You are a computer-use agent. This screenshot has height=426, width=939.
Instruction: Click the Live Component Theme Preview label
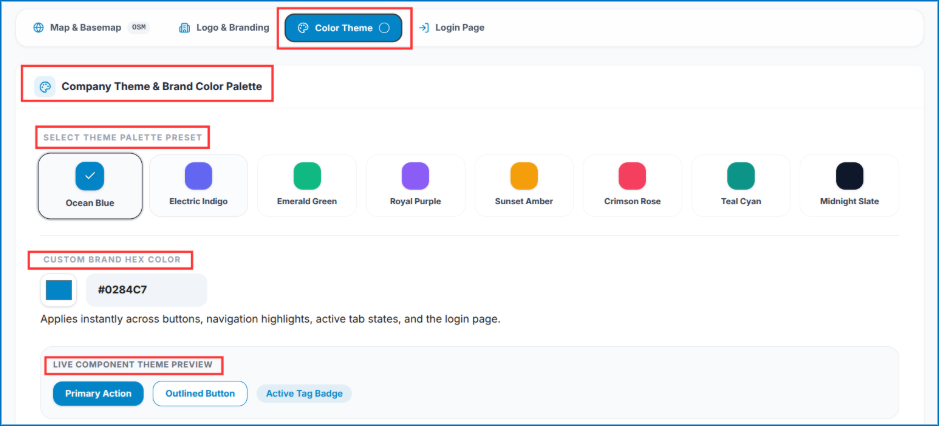pos(133,364)
